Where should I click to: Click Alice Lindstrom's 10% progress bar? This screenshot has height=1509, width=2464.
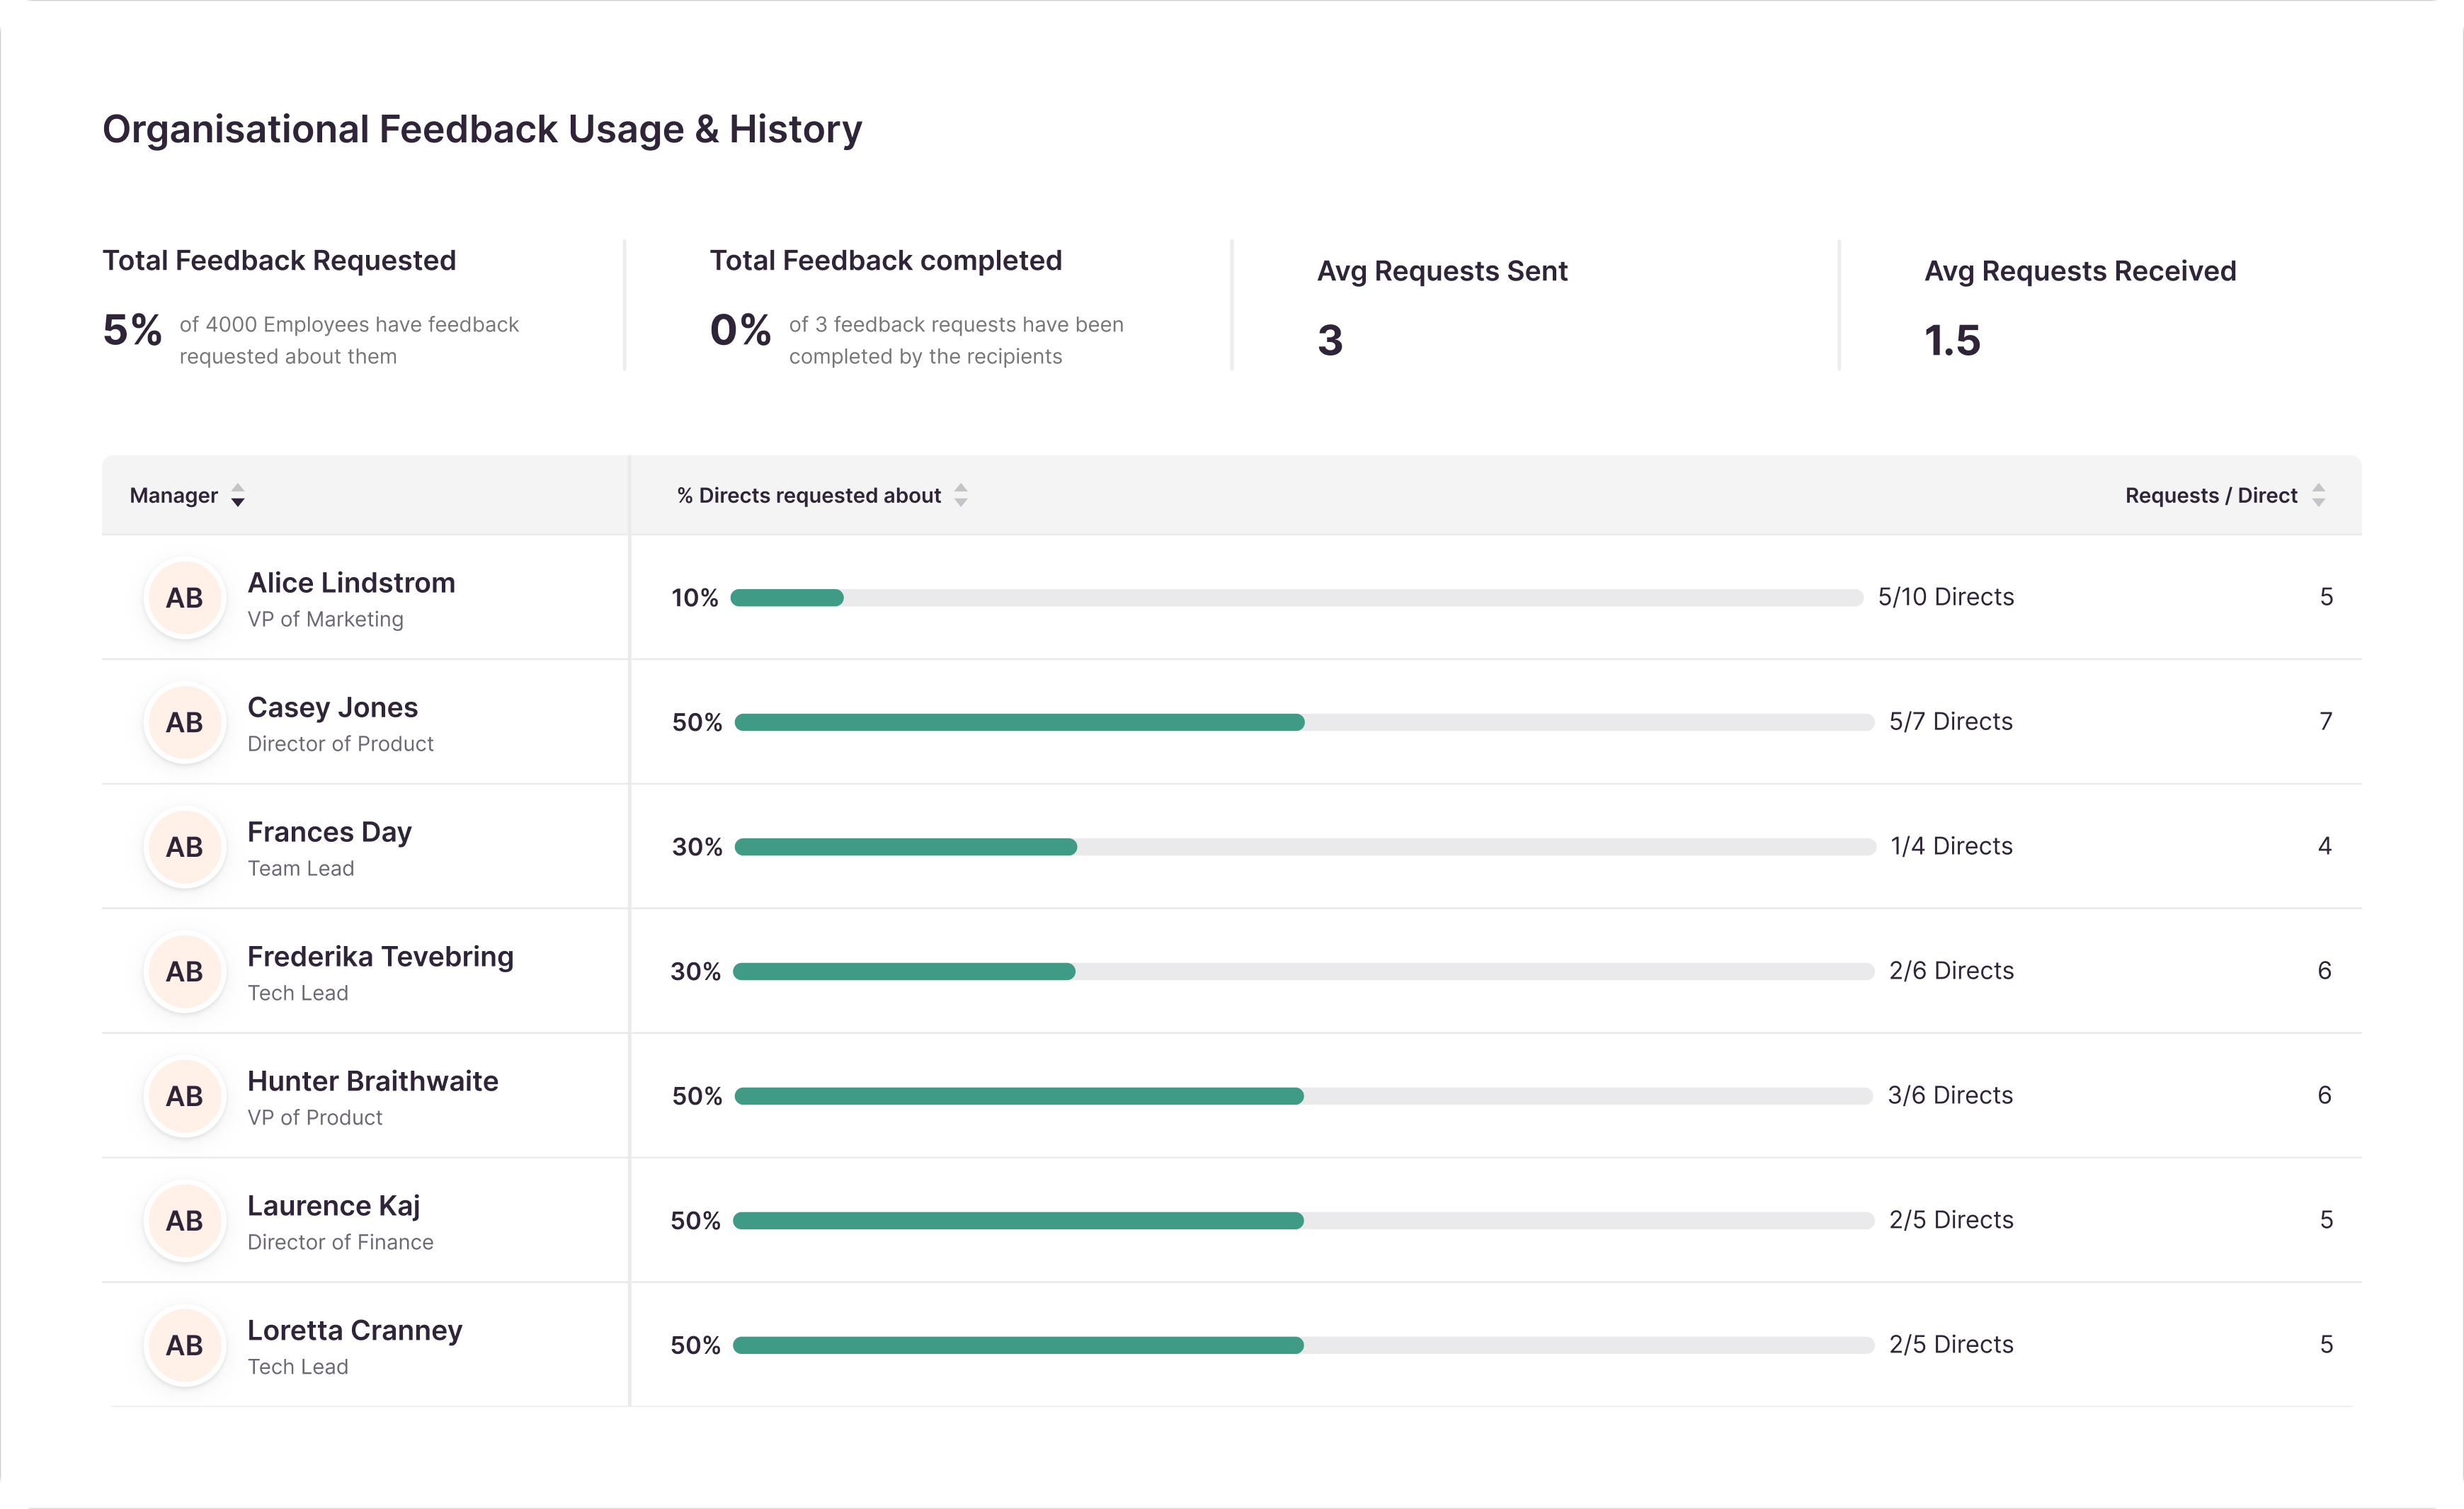point(1296,598)
